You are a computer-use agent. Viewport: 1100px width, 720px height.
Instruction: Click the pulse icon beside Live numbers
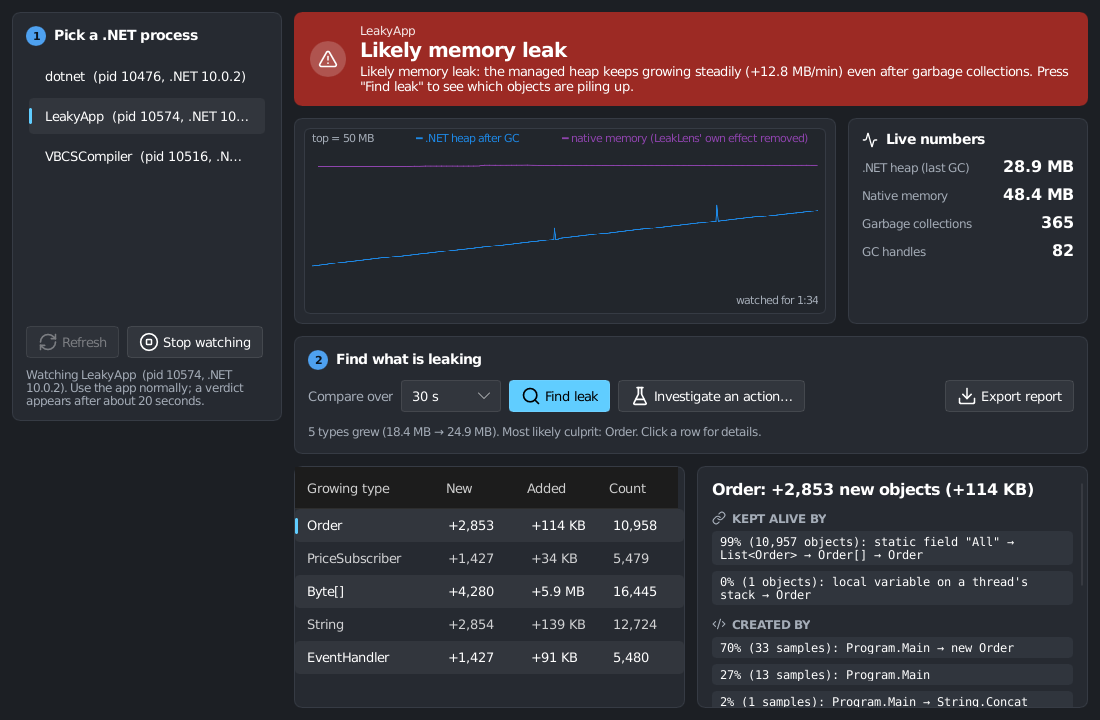(870, 140)
